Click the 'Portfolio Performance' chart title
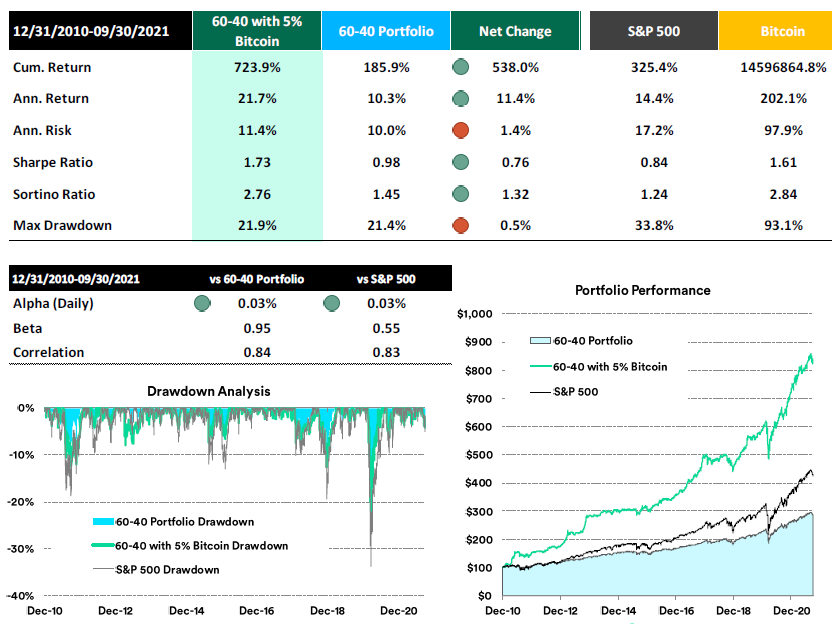Image resolution: width=832 pixels, height=624 pixels. pos(643,290)
